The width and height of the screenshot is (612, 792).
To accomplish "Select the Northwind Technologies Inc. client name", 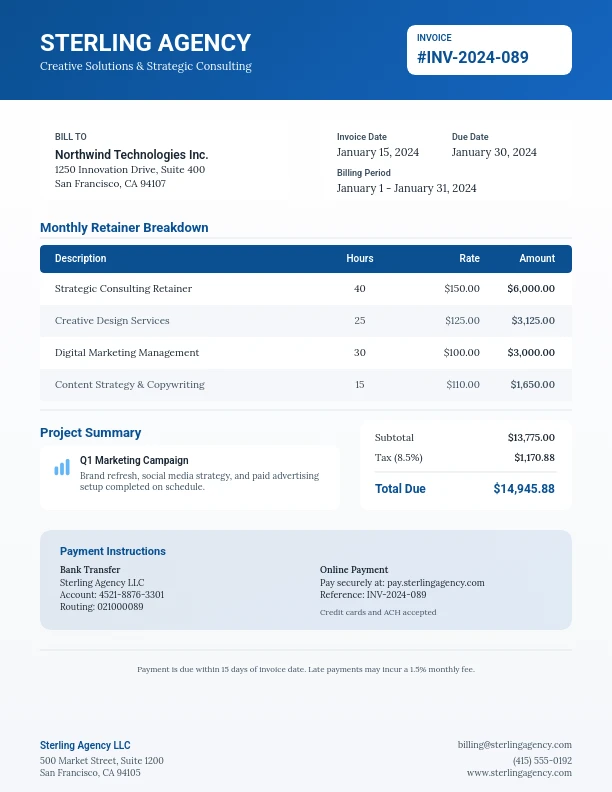I will [x=131, y=155].
